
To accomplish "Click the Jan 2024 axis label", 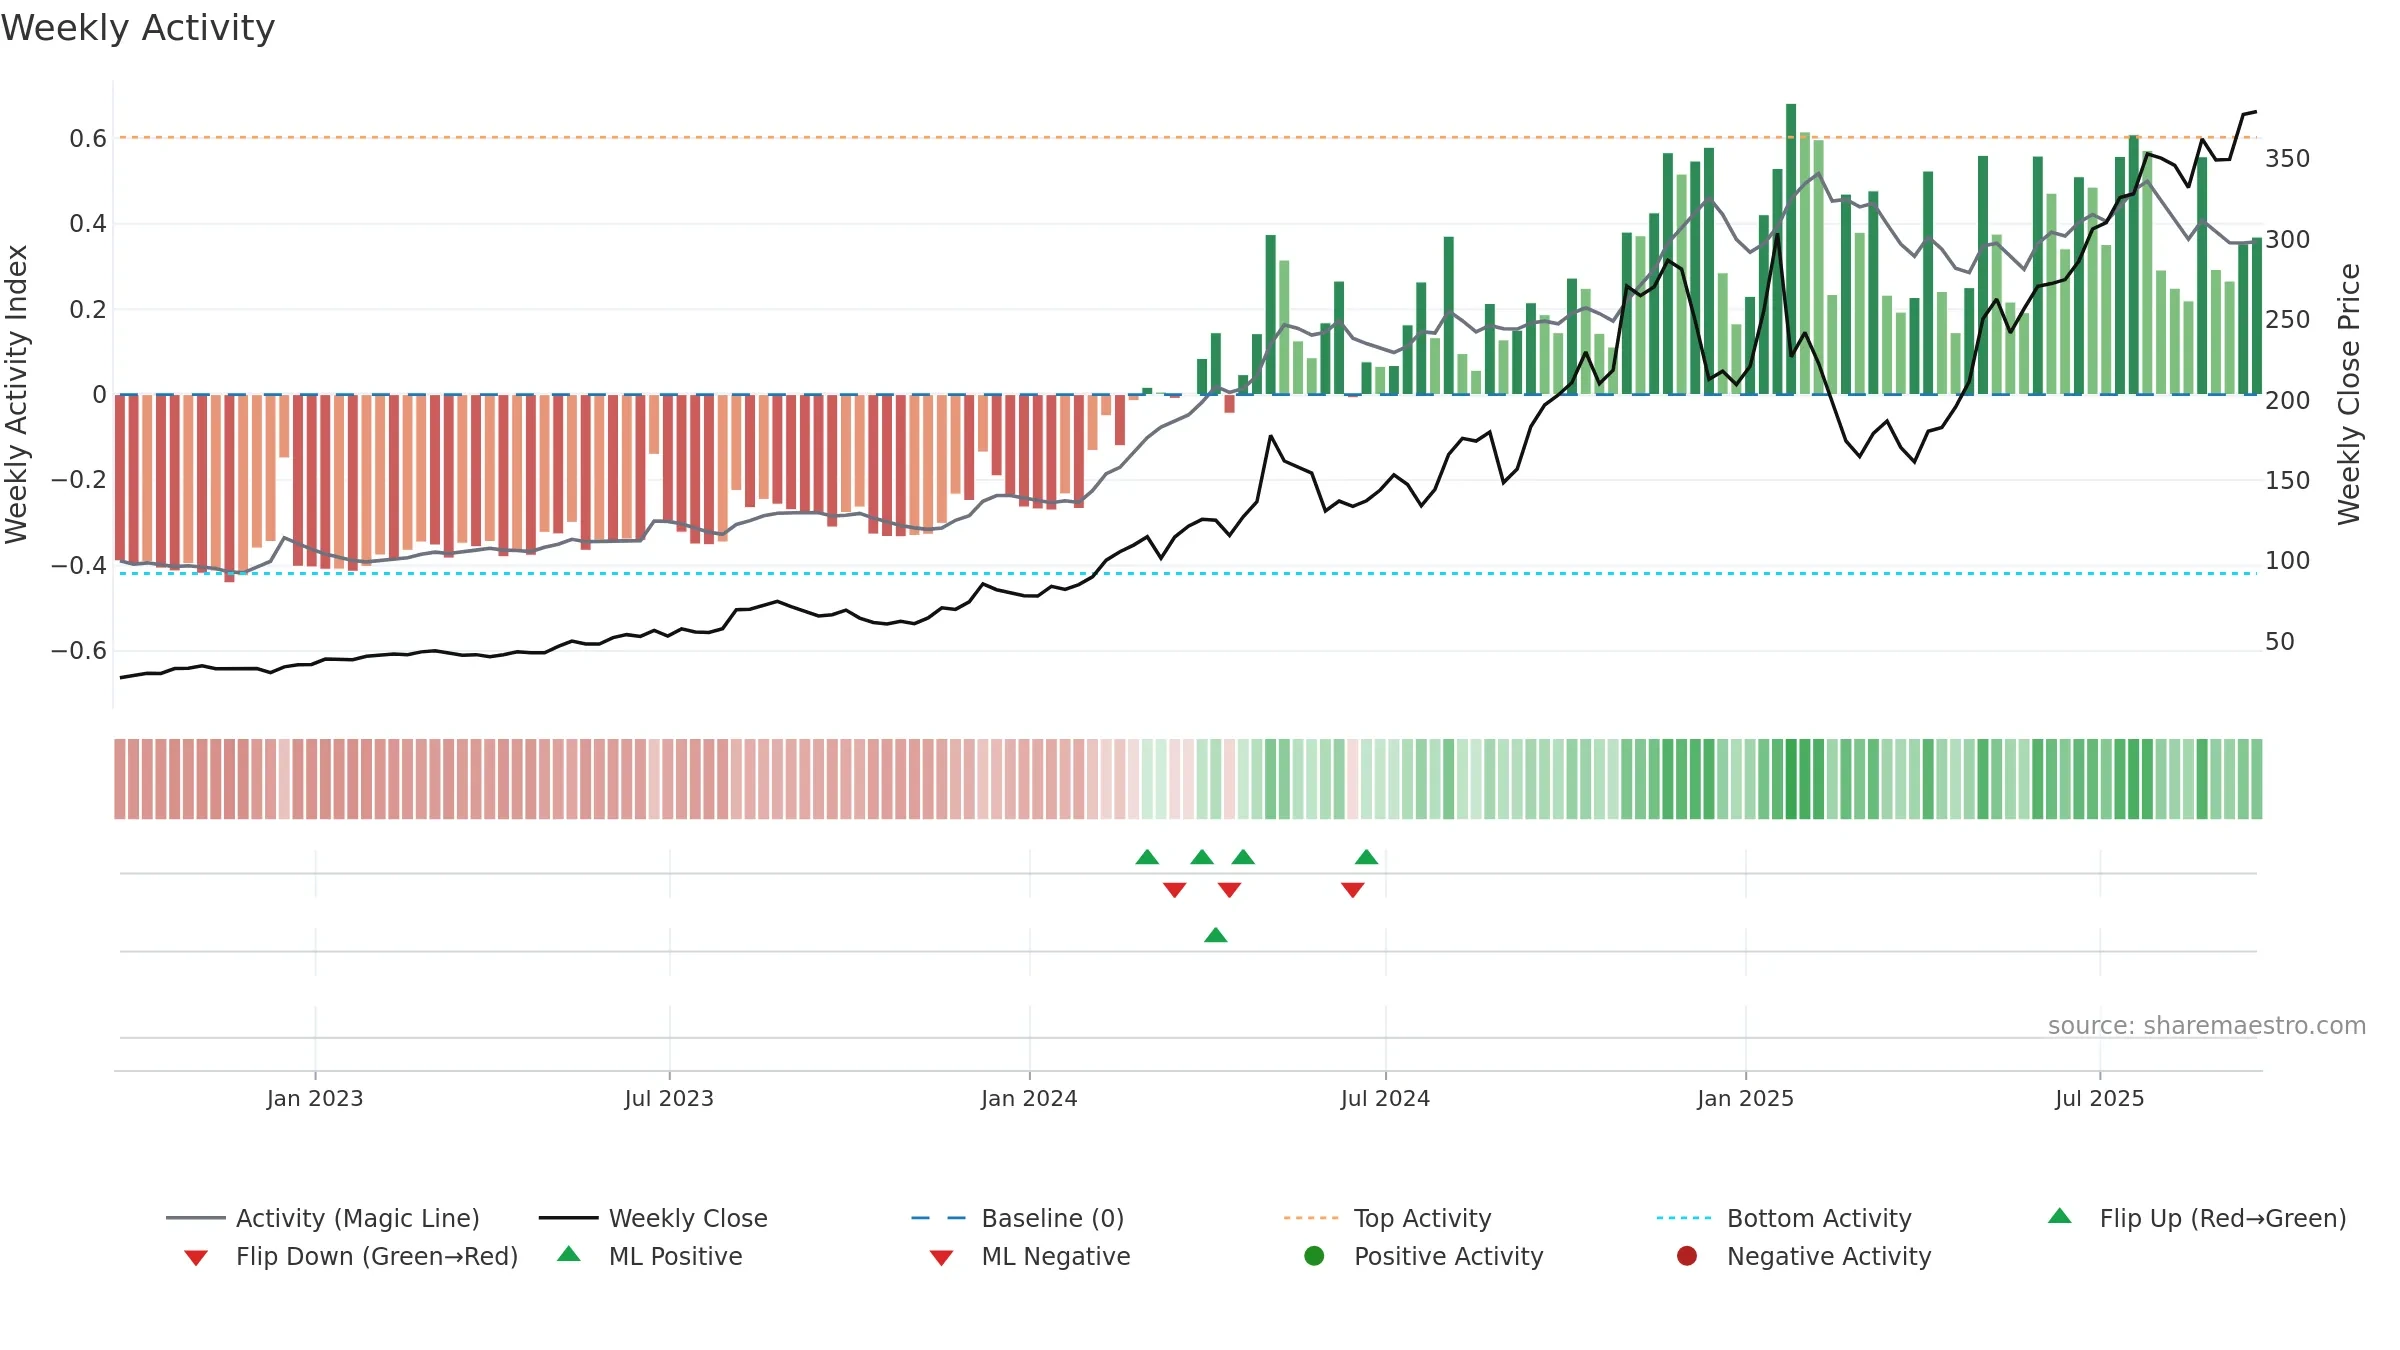I will point(1029,1098).
